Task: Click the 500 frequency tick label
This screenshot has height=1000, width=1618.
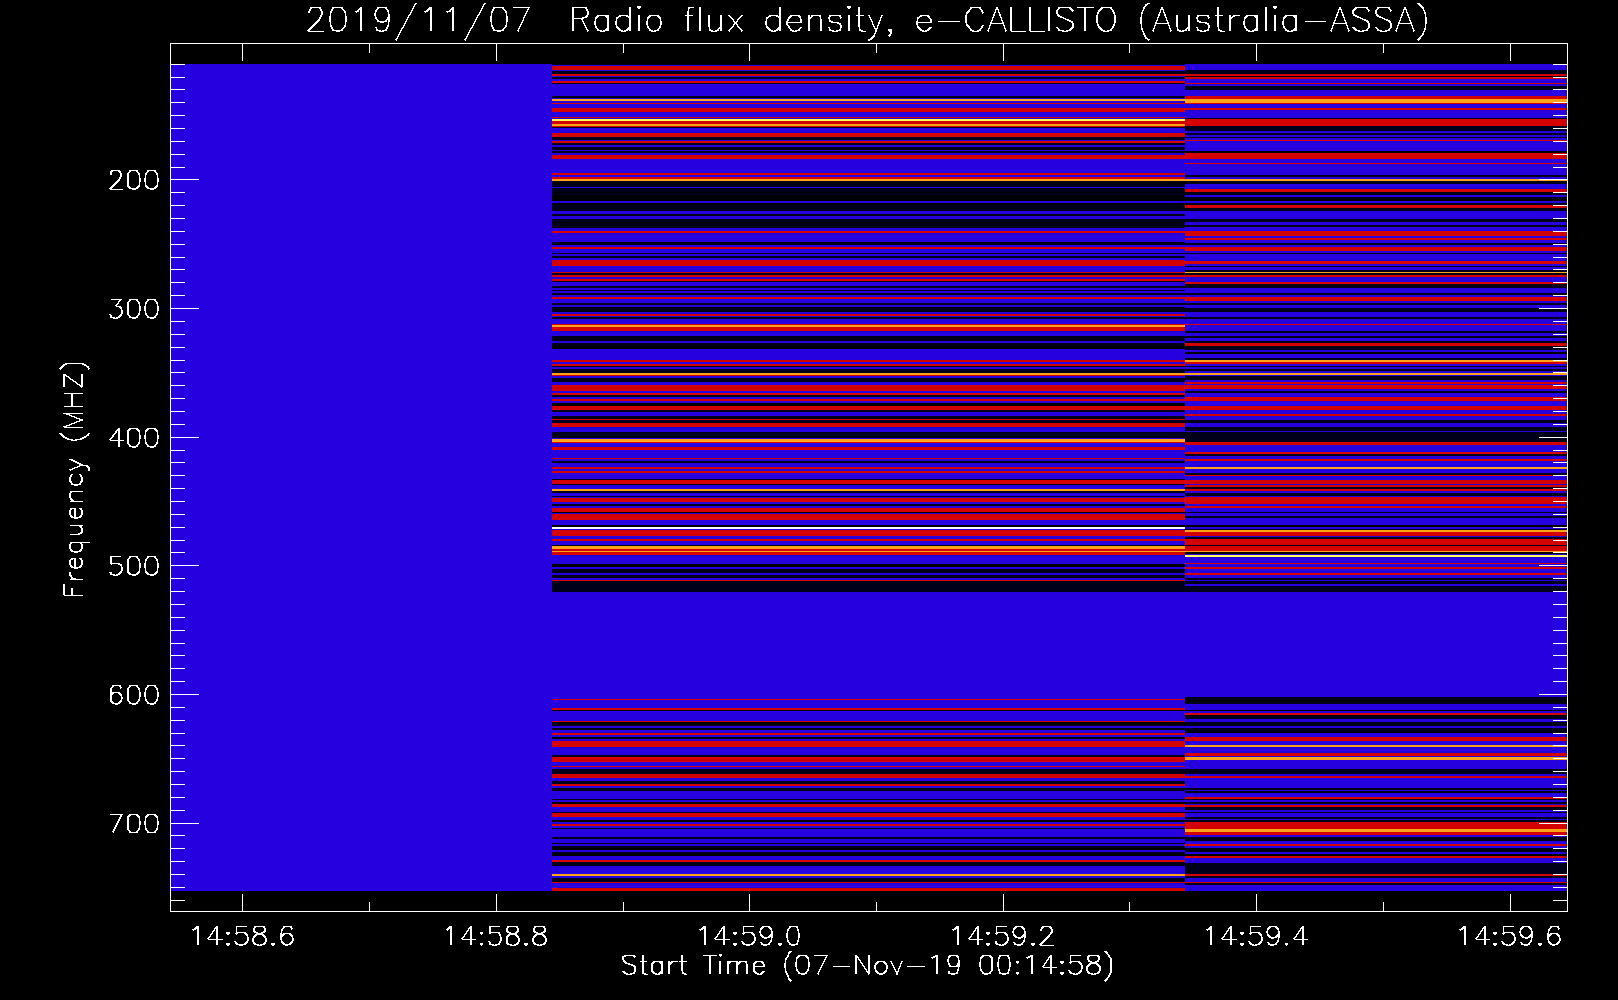Action: pyautogui.click(x=134, y=566)
